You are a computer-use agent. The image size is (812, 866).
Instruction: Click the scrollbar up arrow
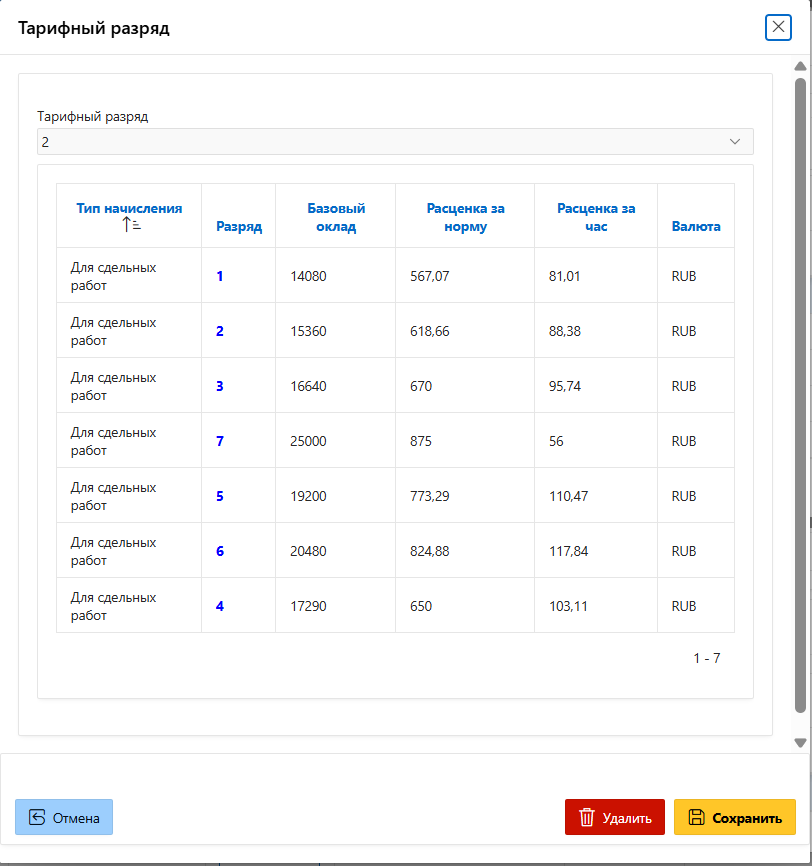[800, 67]
